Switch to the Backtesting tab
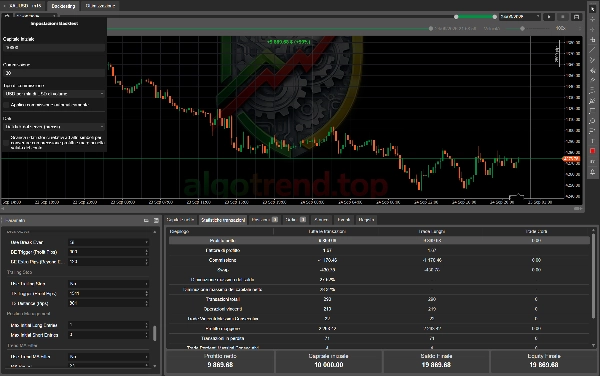The width and height of the screenshot is (600, 376). 63,6
